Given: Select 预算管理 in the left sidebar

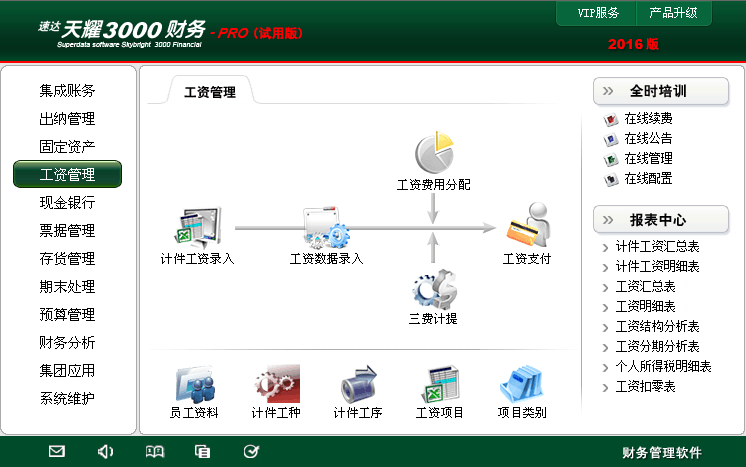Looking at the screenshot, I should (67, 315).
